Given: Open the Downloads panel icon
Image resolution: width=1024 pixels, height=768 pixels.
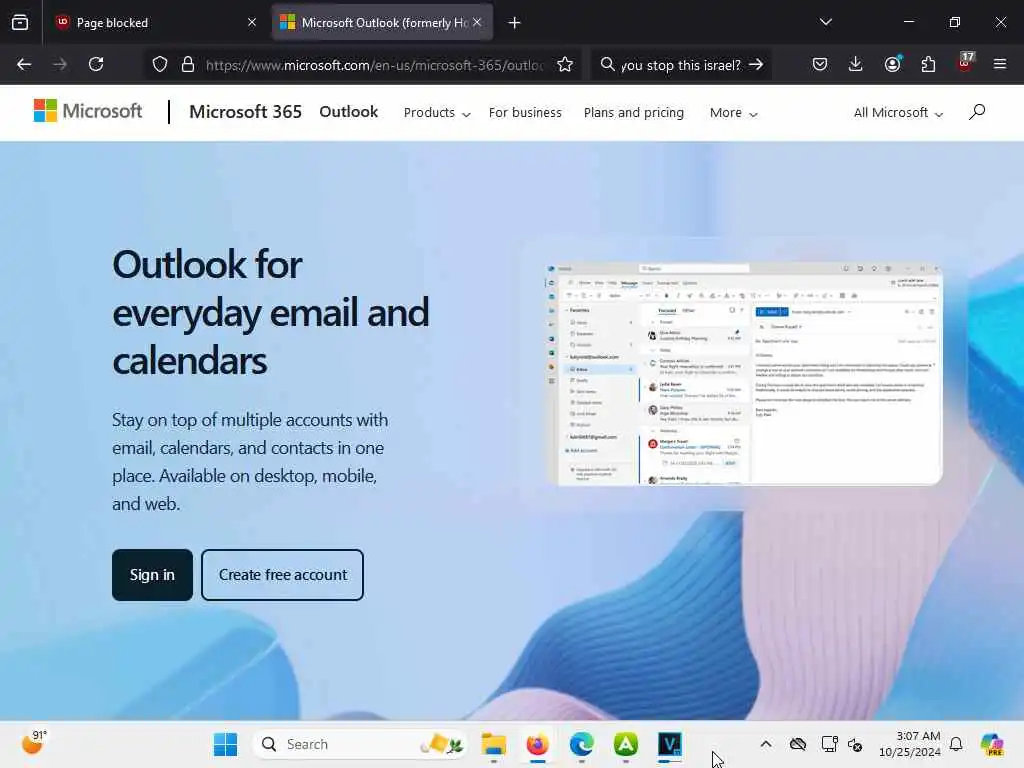Looking at the screenshot, I should [x=856, y=64].
